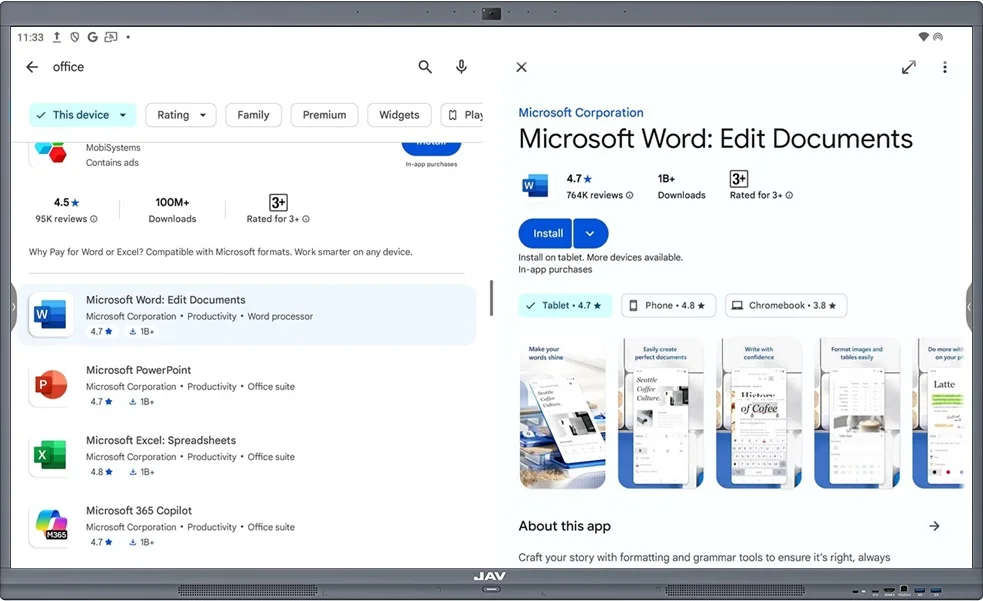This screenshot has width=983, height=601.
Task: Tap the search magnifier icon
Action: [425, 67]
